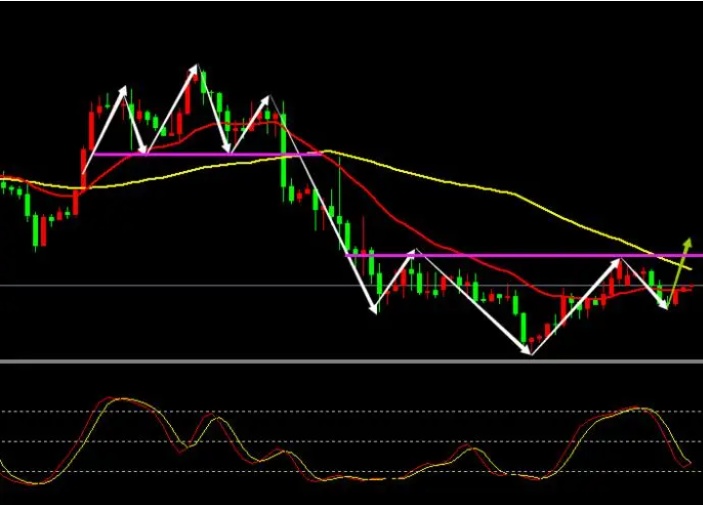Select the upper dashed oscillator level line

pyautogui.click(x=352, y=411)
